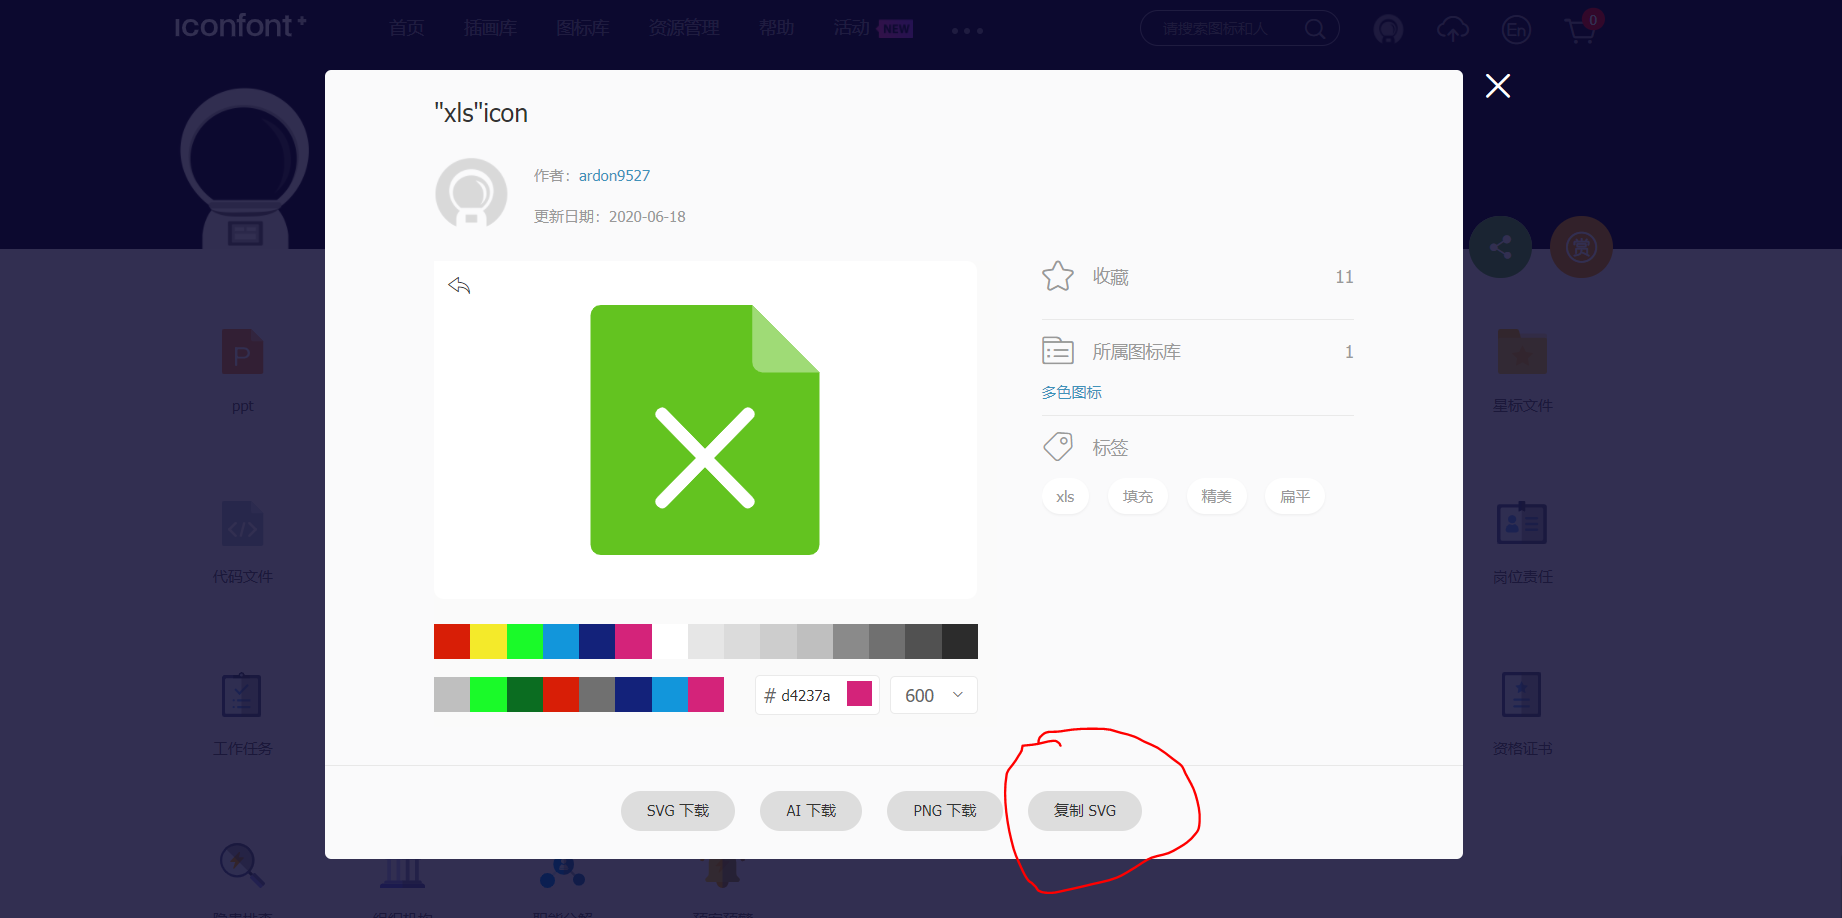The image size is (1842, 918).
Task: Open author link ardon9527
Action: point(614,175)
